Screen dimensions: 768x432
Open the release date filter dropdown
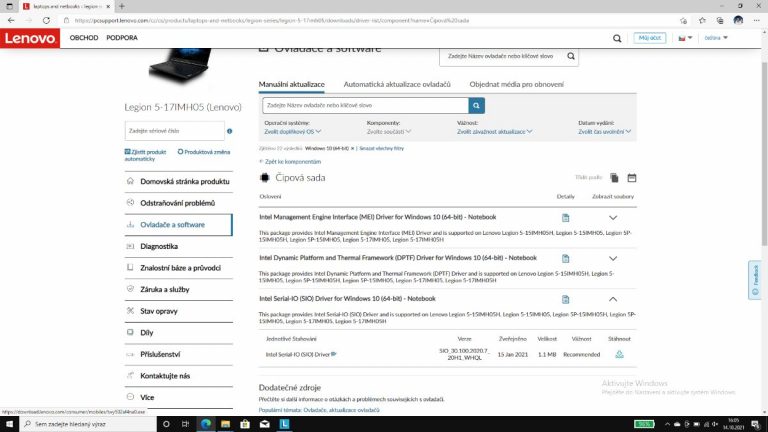(603, 131)
